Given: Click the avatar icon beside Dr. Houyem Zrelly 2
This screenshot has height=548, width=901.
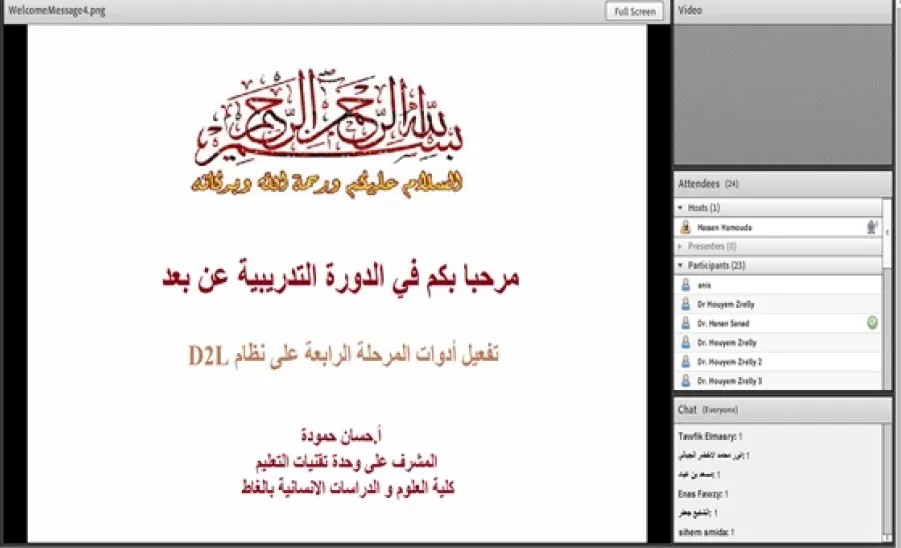Looking at the screenshot, I should click(686, 362).
